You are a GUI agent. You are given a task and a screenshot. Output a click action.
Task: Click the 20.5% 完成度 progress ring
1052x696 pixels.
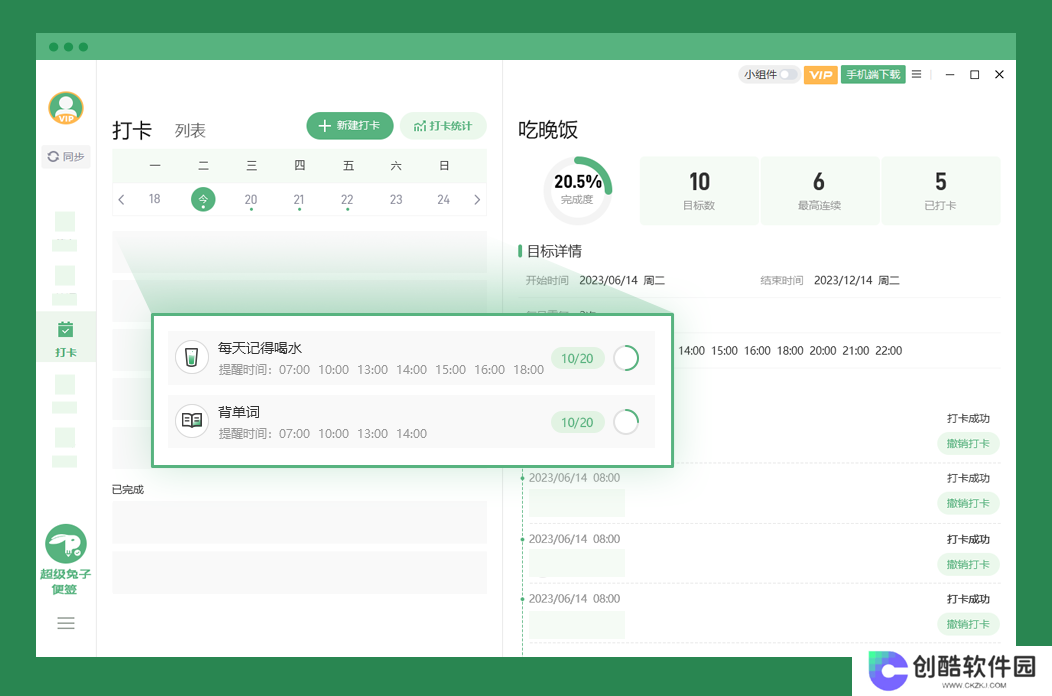point(578,191)
